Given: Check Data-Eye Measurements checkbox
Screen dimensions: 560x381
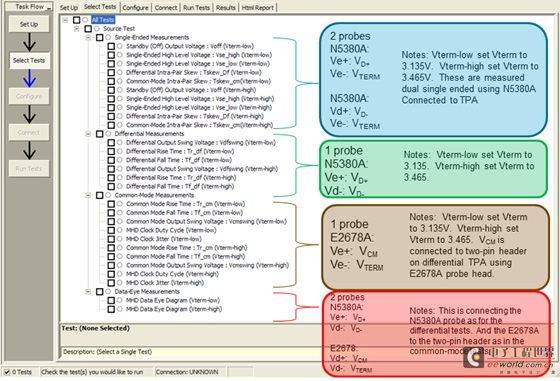Looking at the screenshot, I should [x=100, y=292].
